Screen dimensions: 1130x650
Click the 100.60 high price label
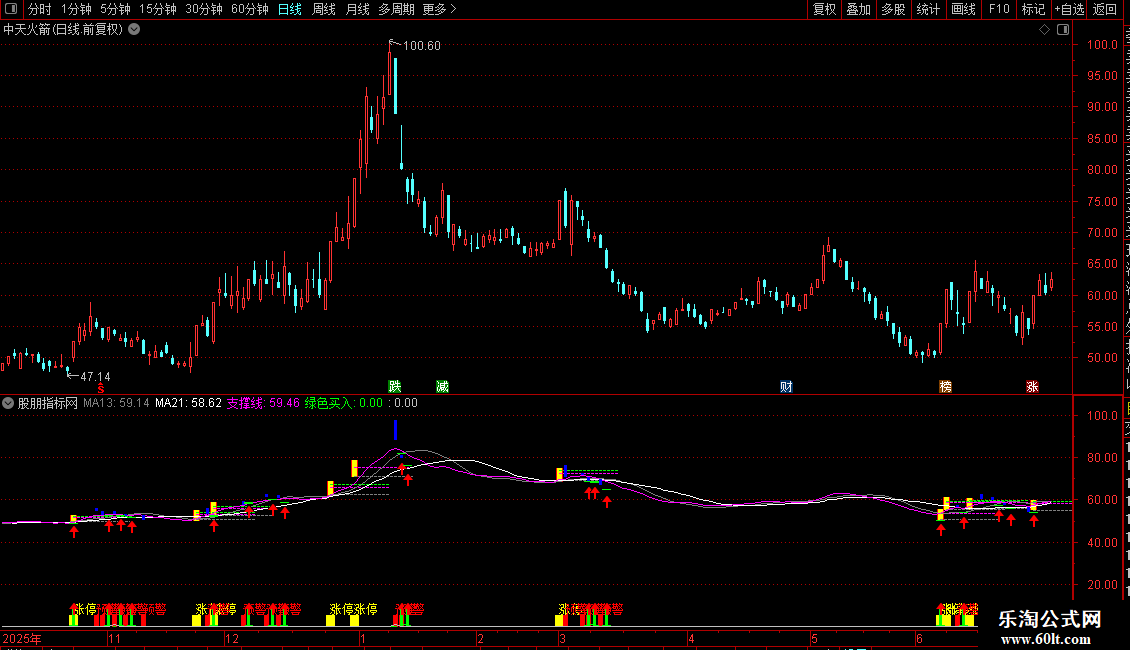pos(422,46)
